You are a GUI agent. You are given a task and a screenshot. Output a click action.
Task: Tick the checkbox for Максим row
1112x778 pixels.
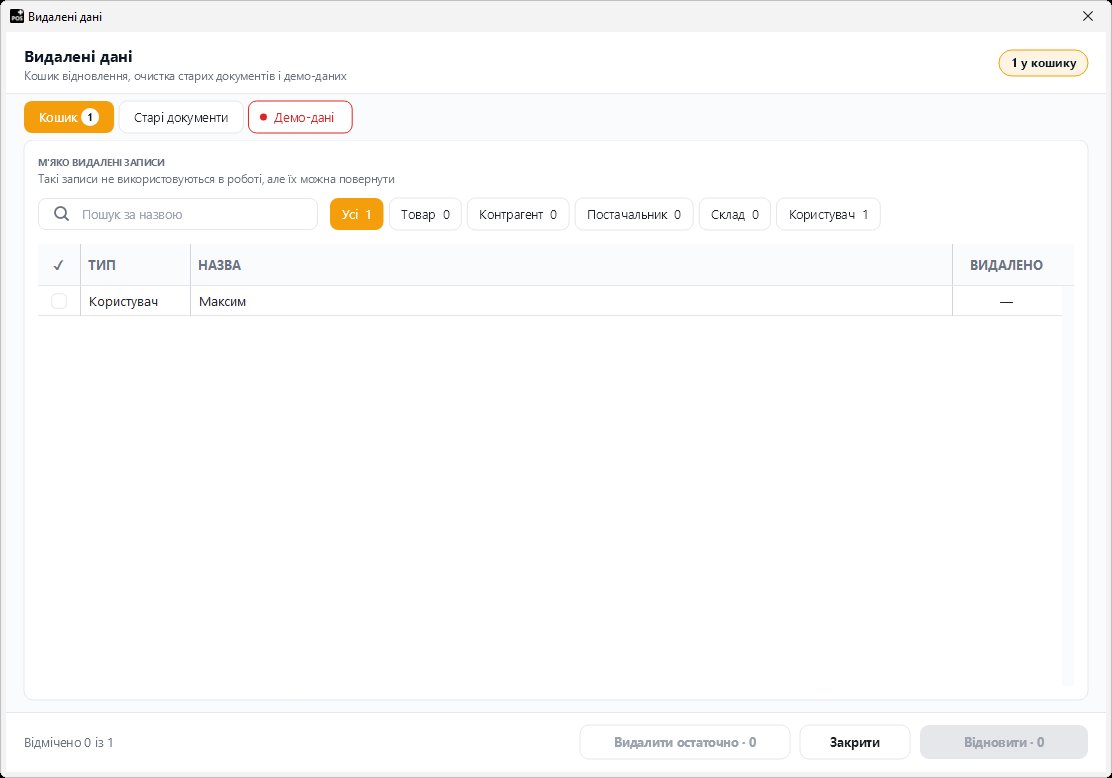coord(59,301)
